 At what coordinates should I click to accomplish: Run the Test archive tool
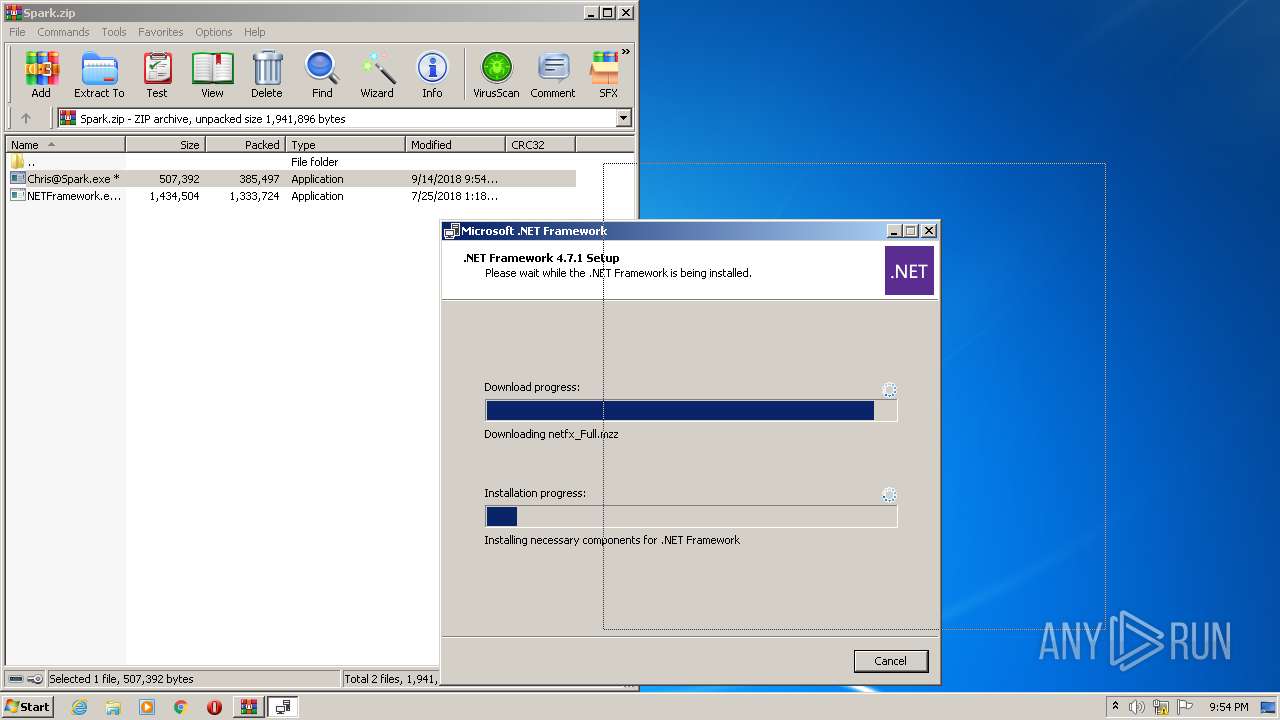(157, 75)
